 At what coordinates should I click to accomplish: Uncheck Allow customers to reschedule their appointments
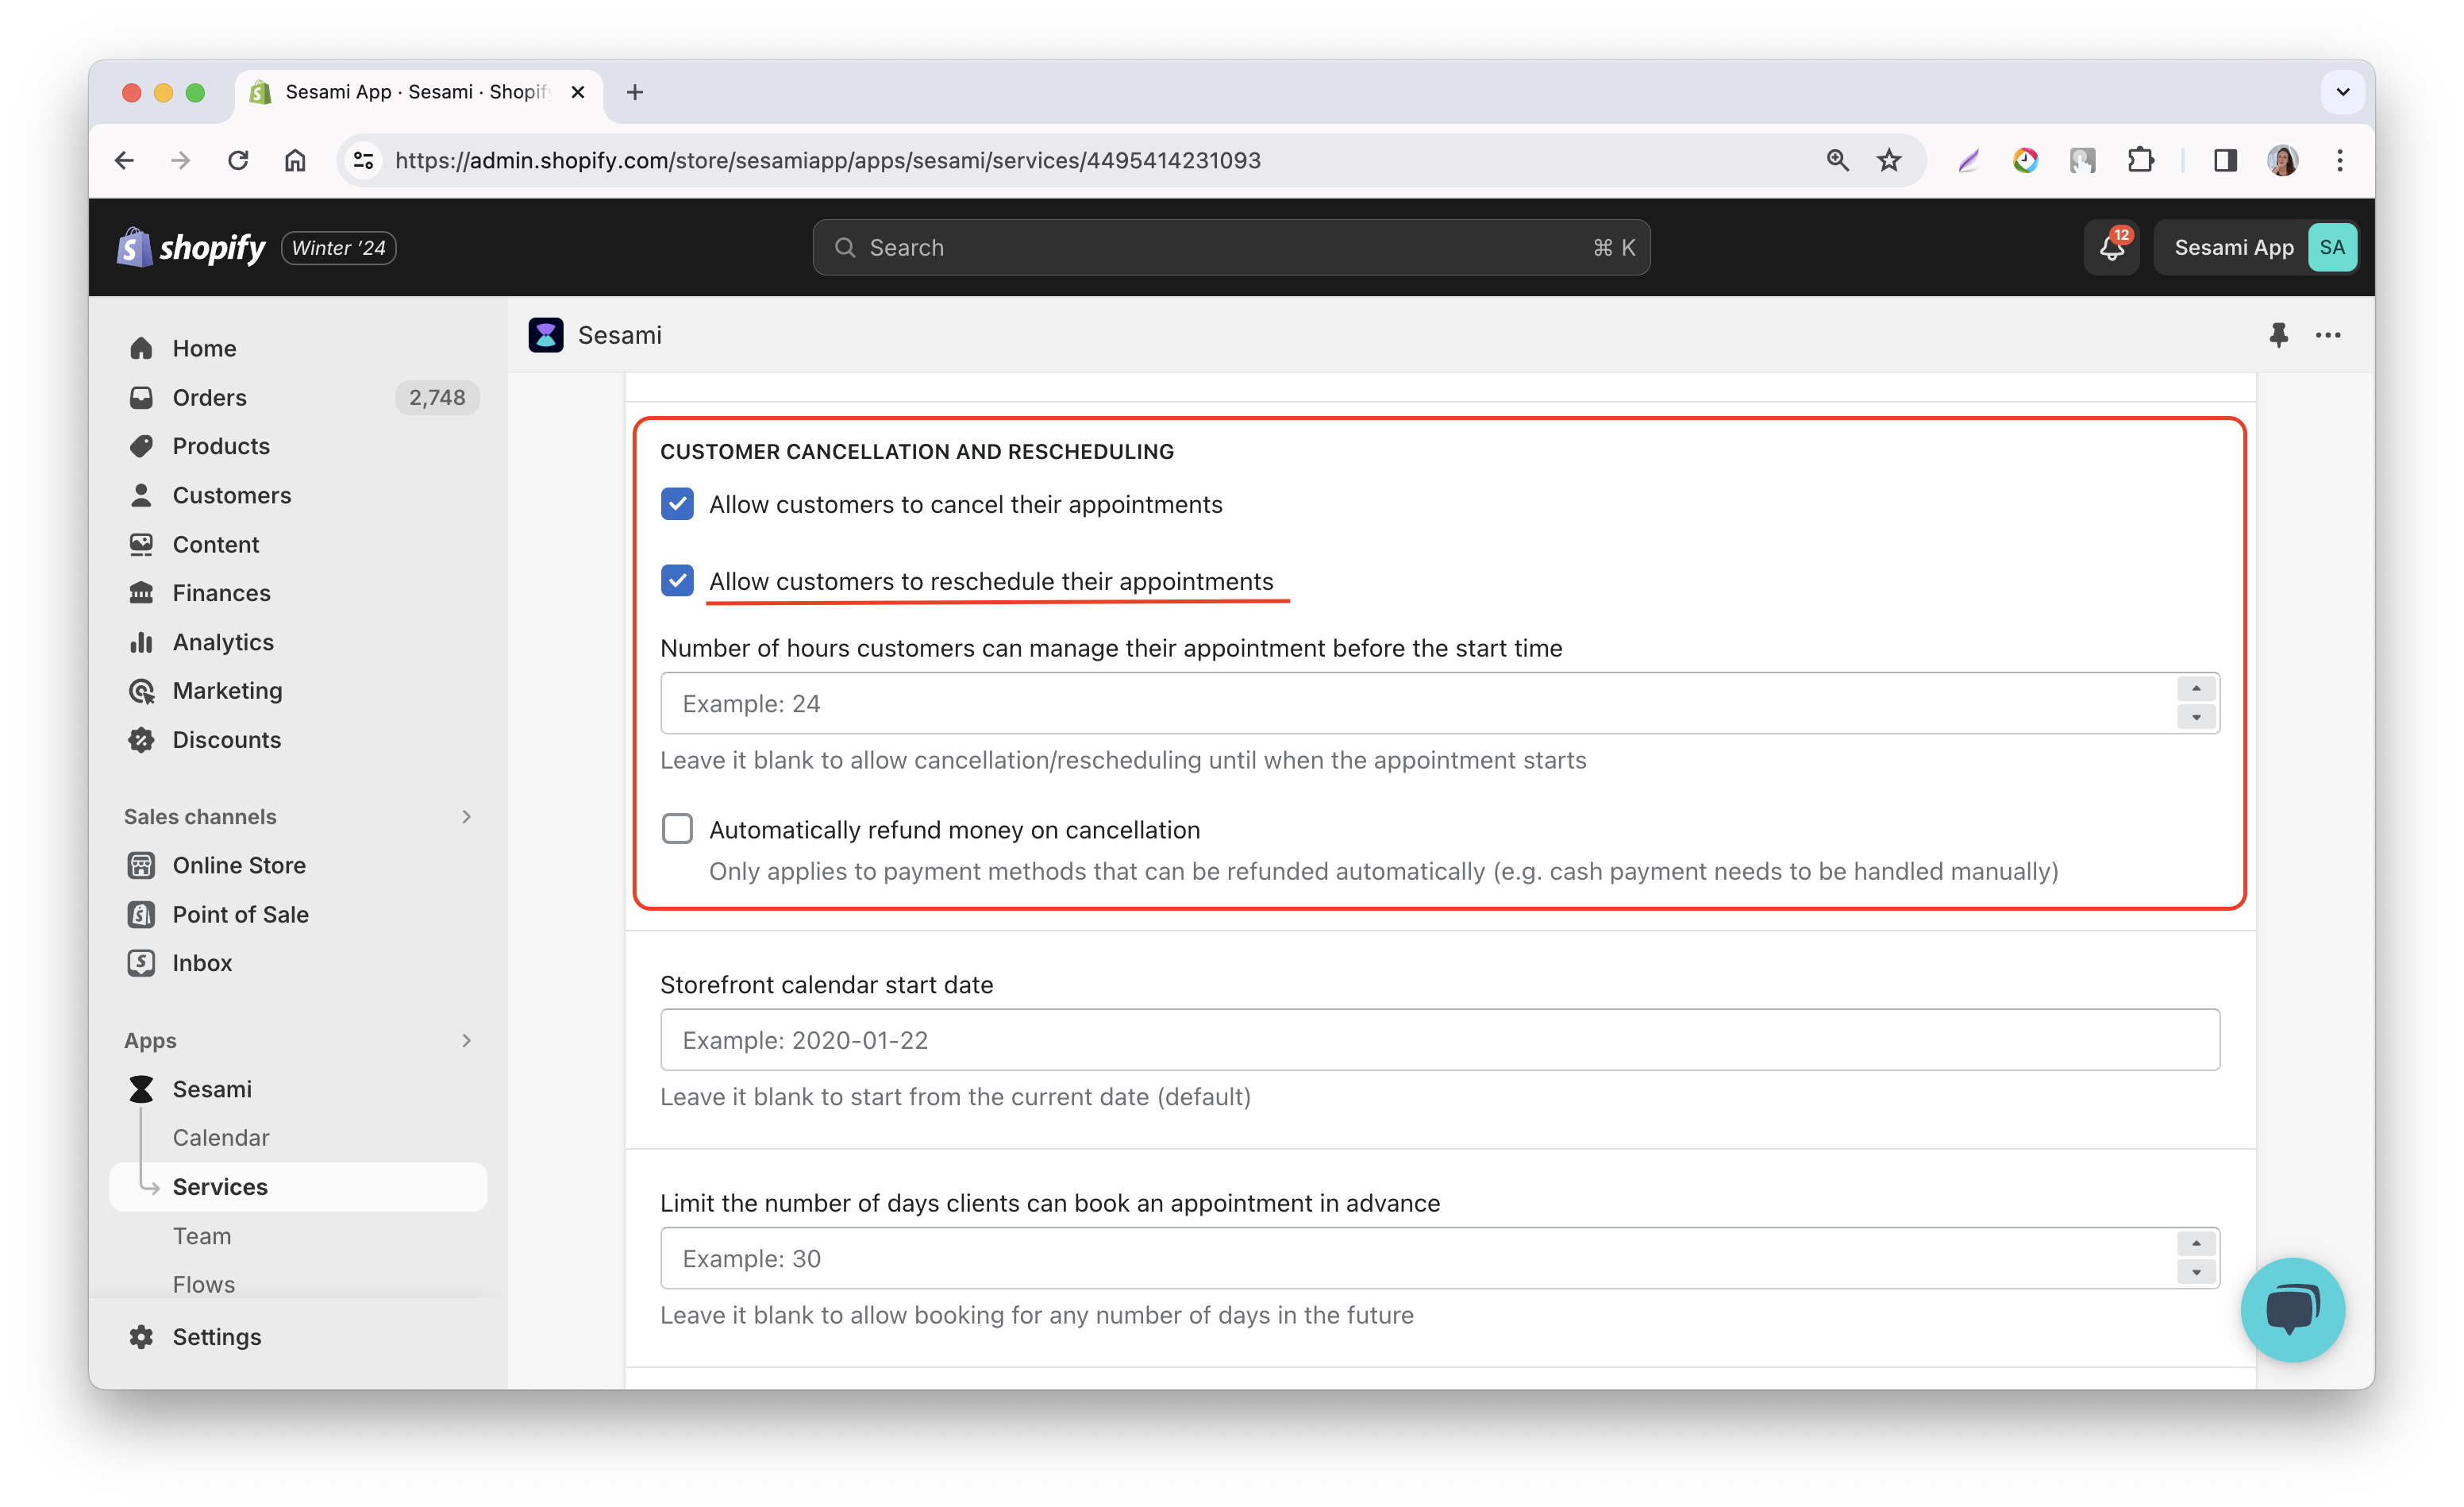[x=677, y=581]
